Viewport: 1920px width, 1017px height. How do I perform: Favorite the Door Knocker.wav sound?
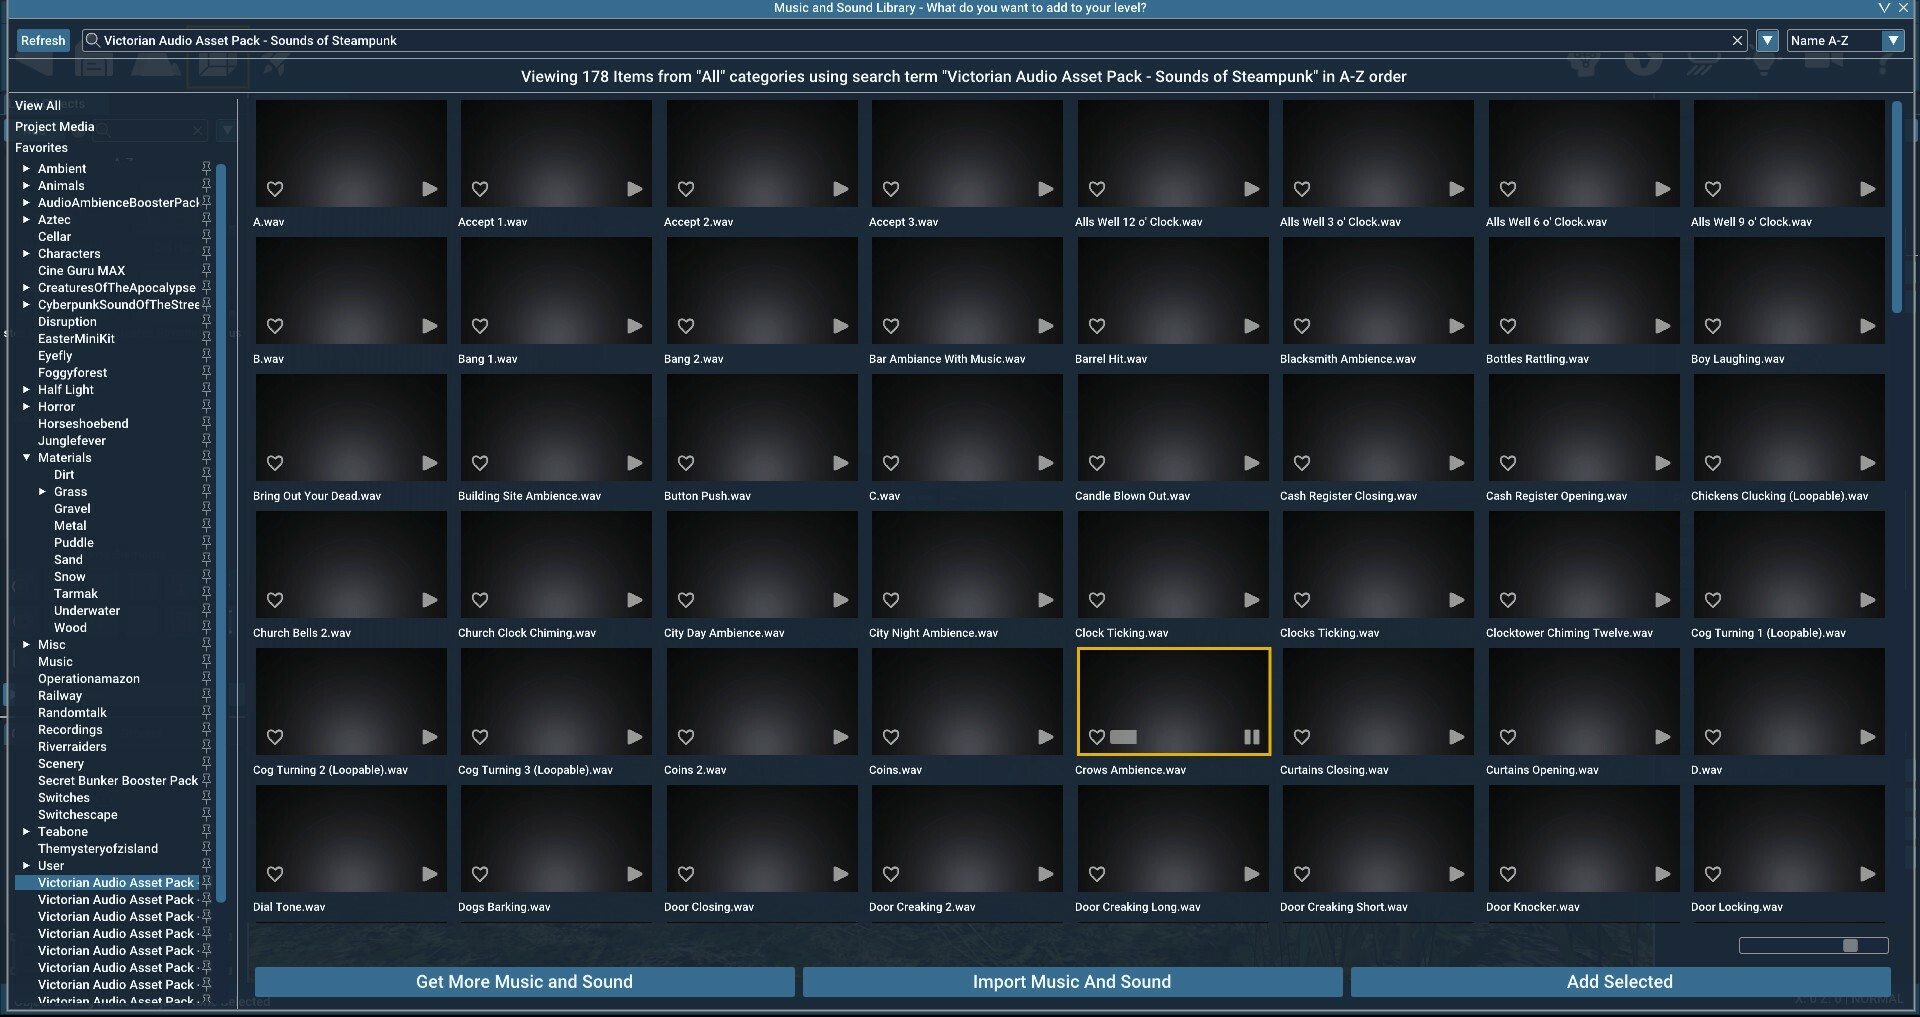[x=1507, y=874]
